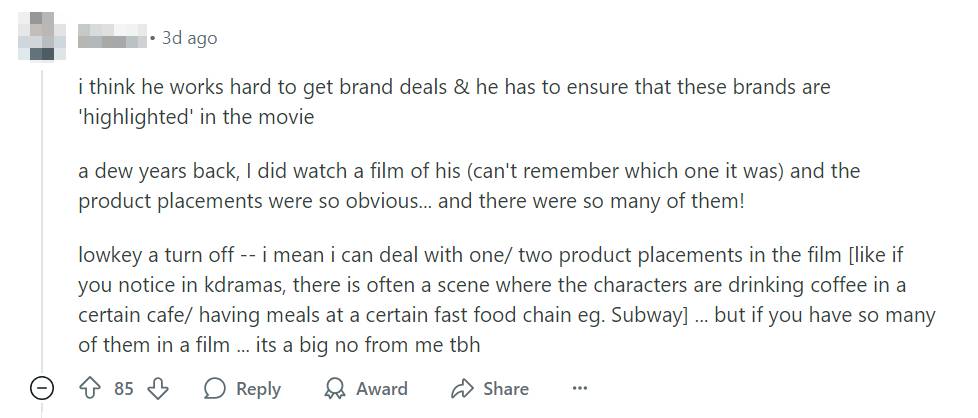Click the "Share" text label

coord(506,388)
